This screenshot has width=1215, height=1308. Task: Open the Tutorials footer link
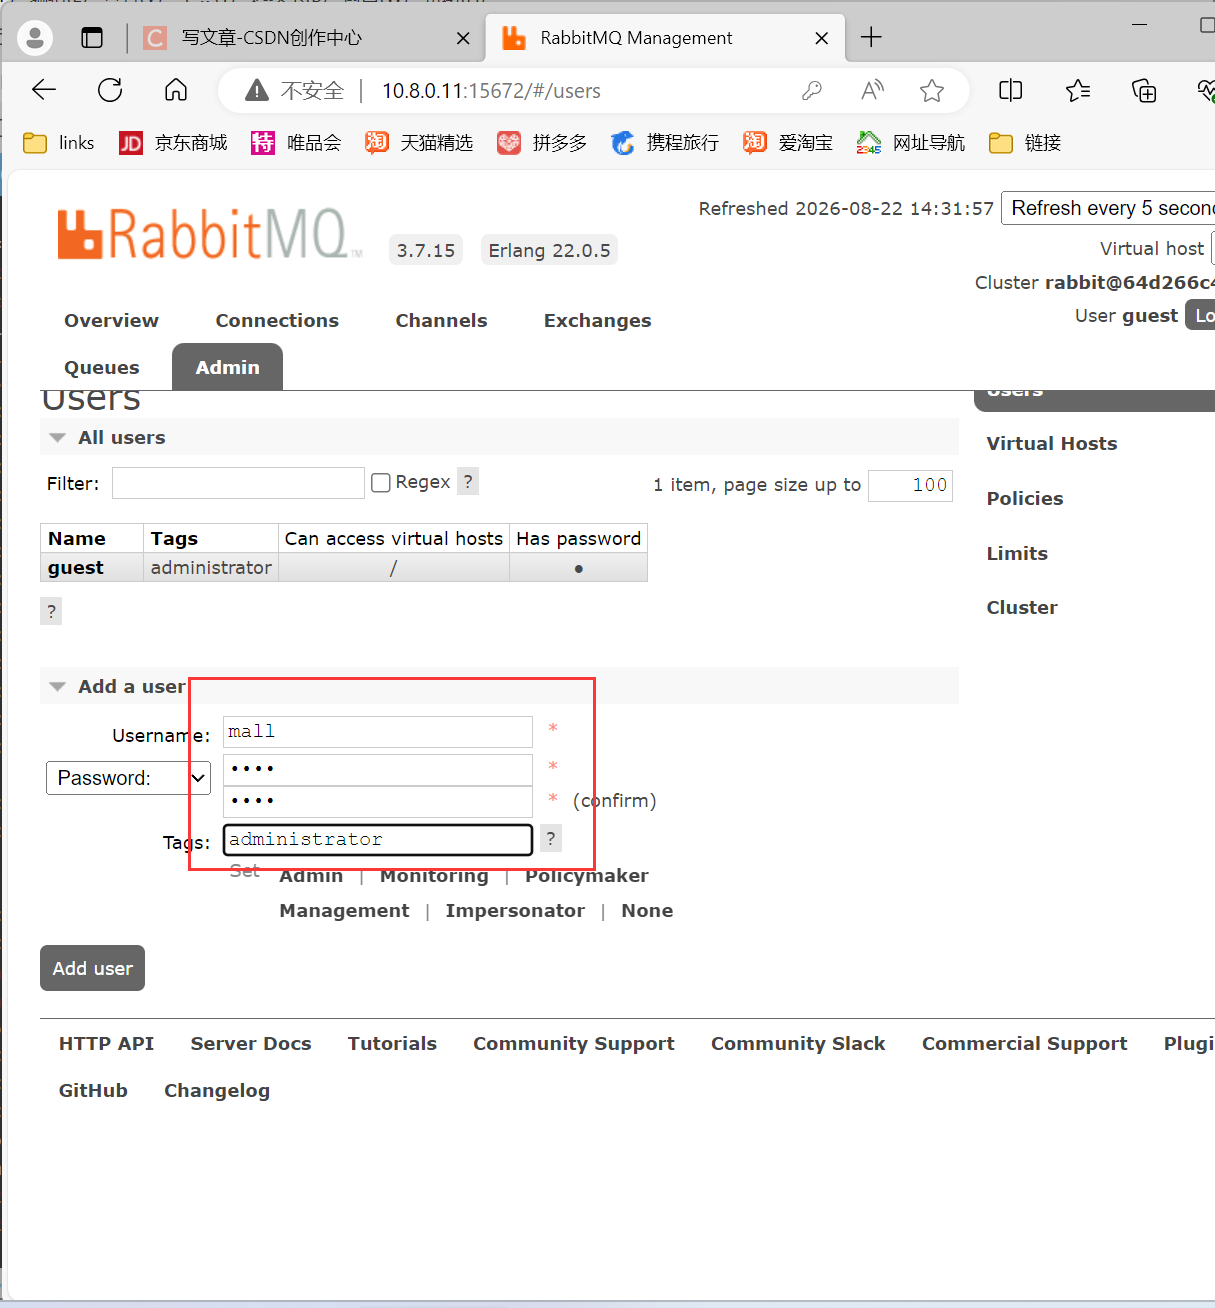coord(392,1044)
